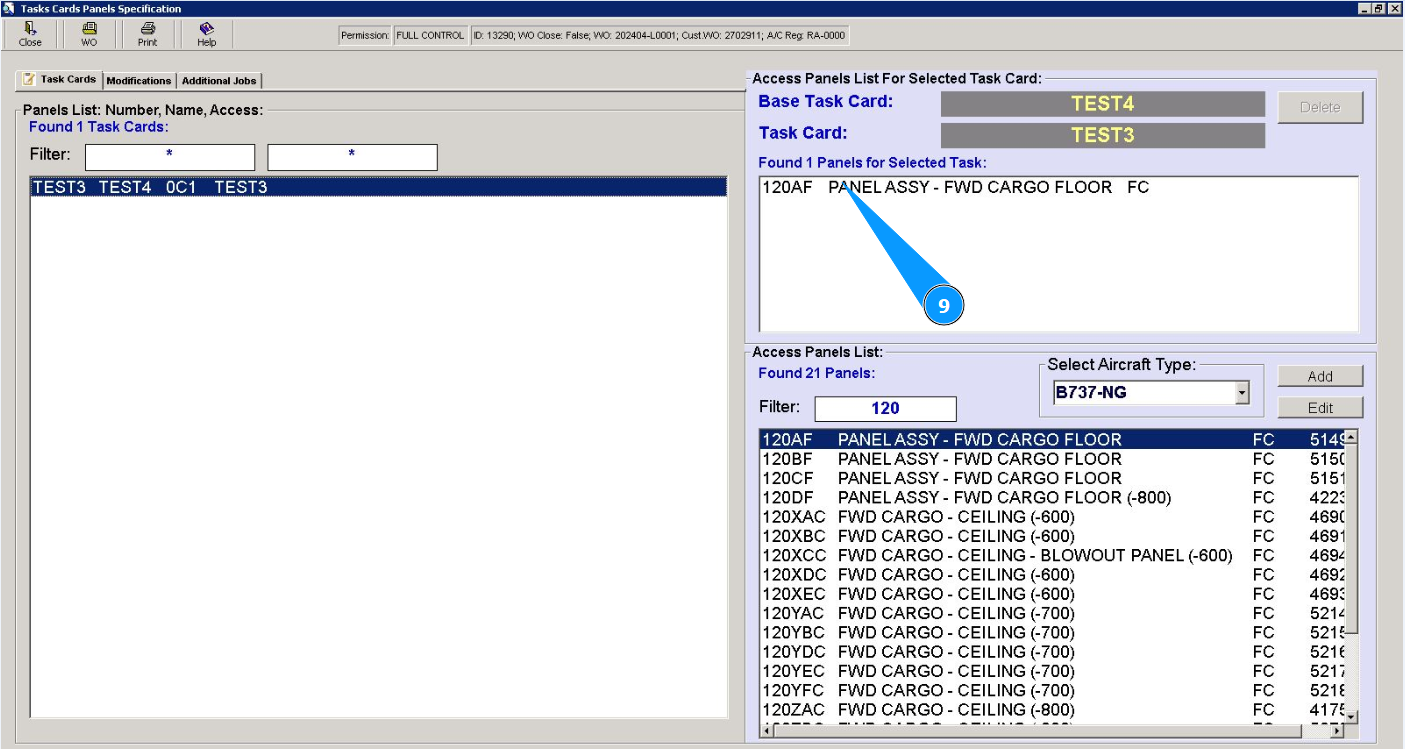Restore down the Tasks Cards Panels Specification window
The height and width of the screenshot is (749, 1405).
[x=1380, y=8]
